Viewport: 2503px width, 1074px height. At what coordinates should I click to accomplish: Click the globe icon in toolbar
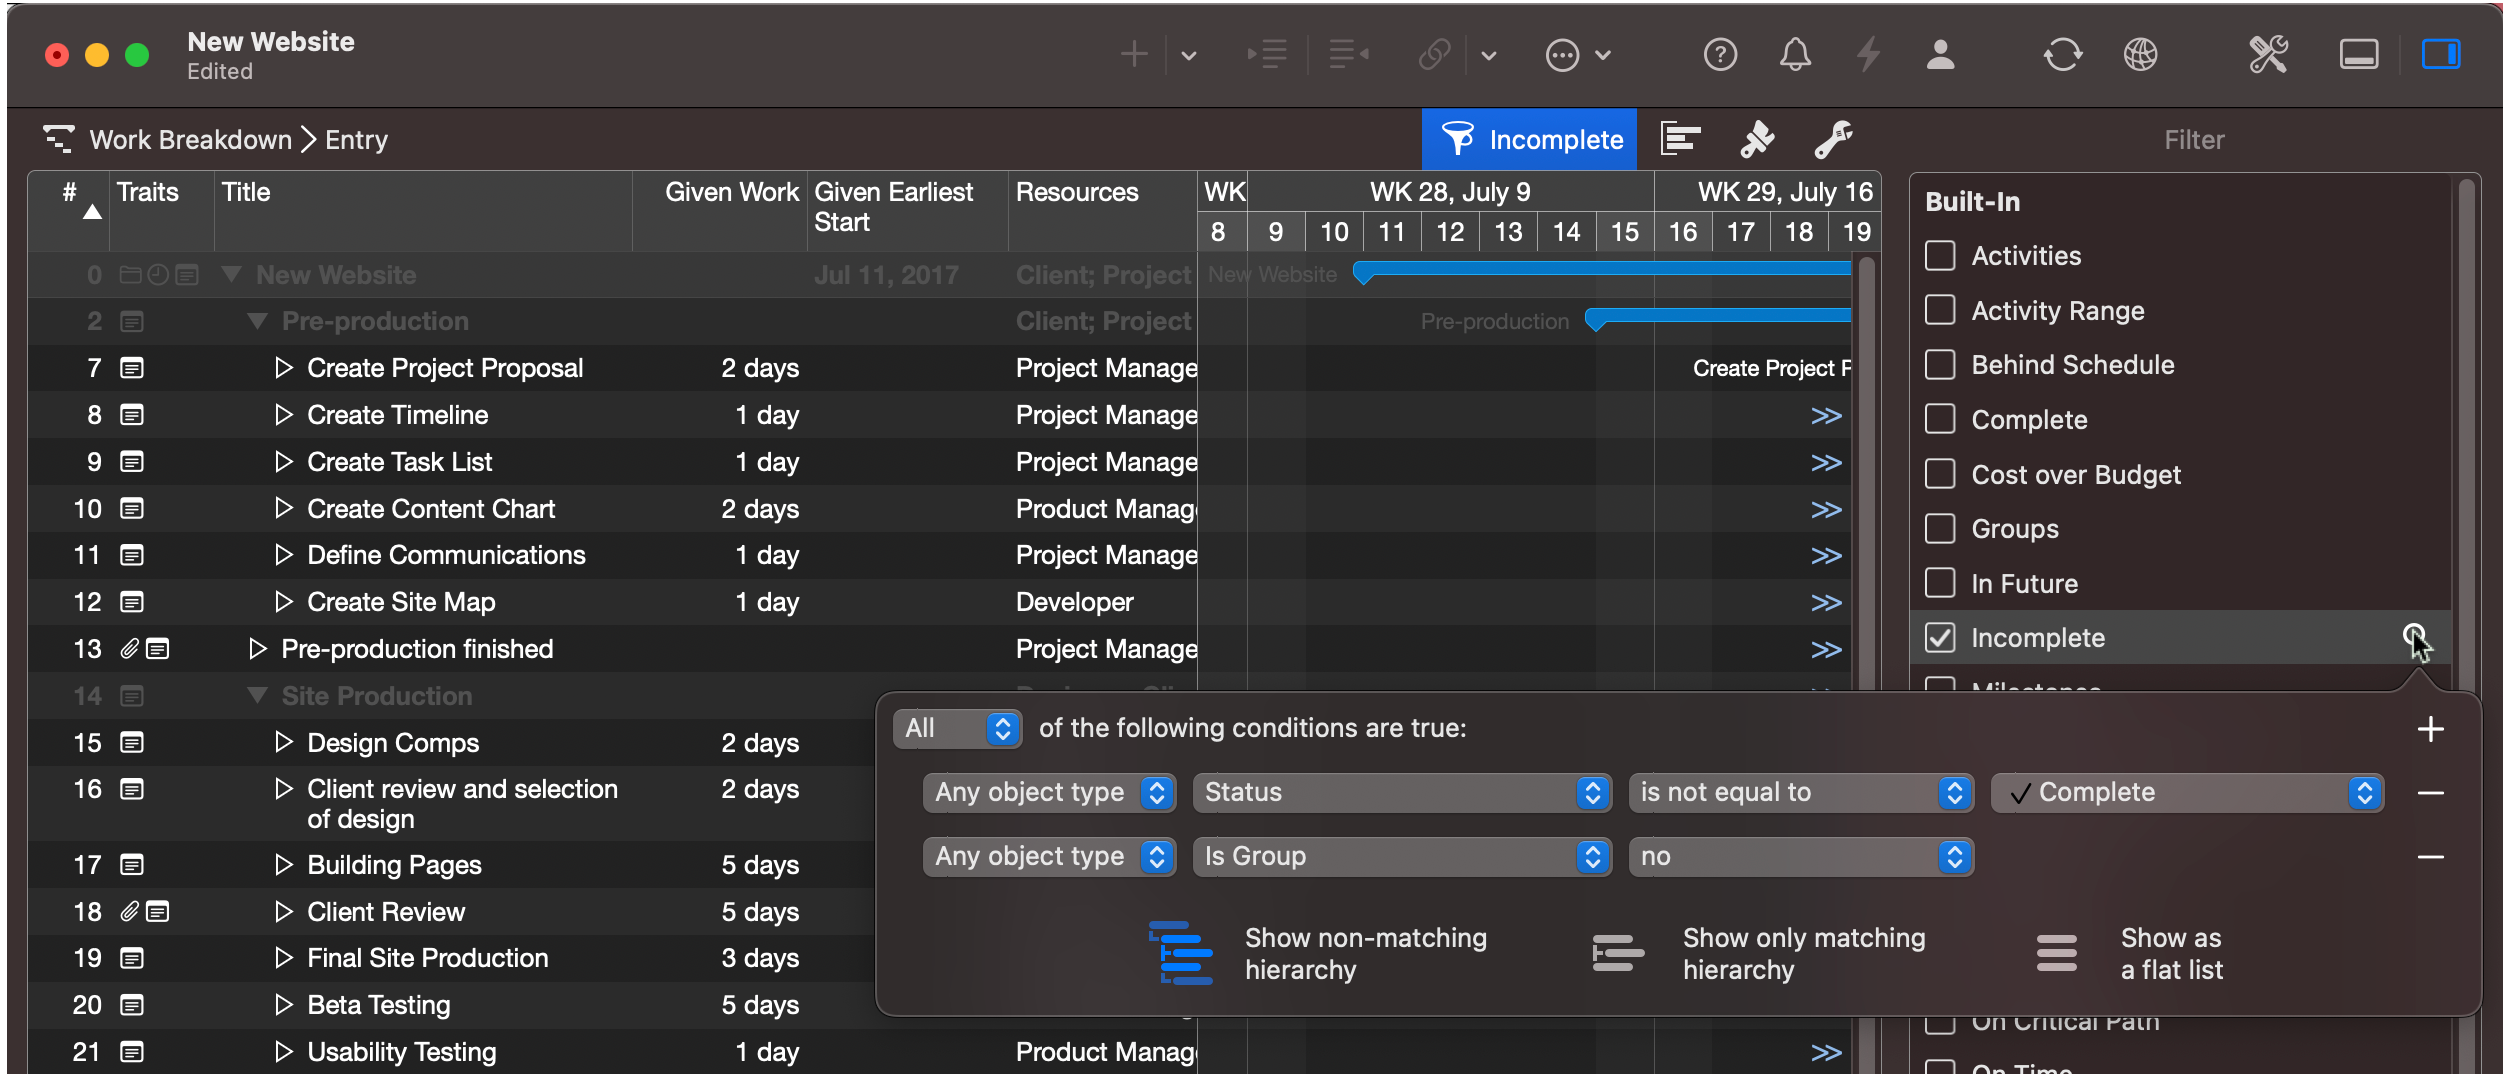[2140, 55]
